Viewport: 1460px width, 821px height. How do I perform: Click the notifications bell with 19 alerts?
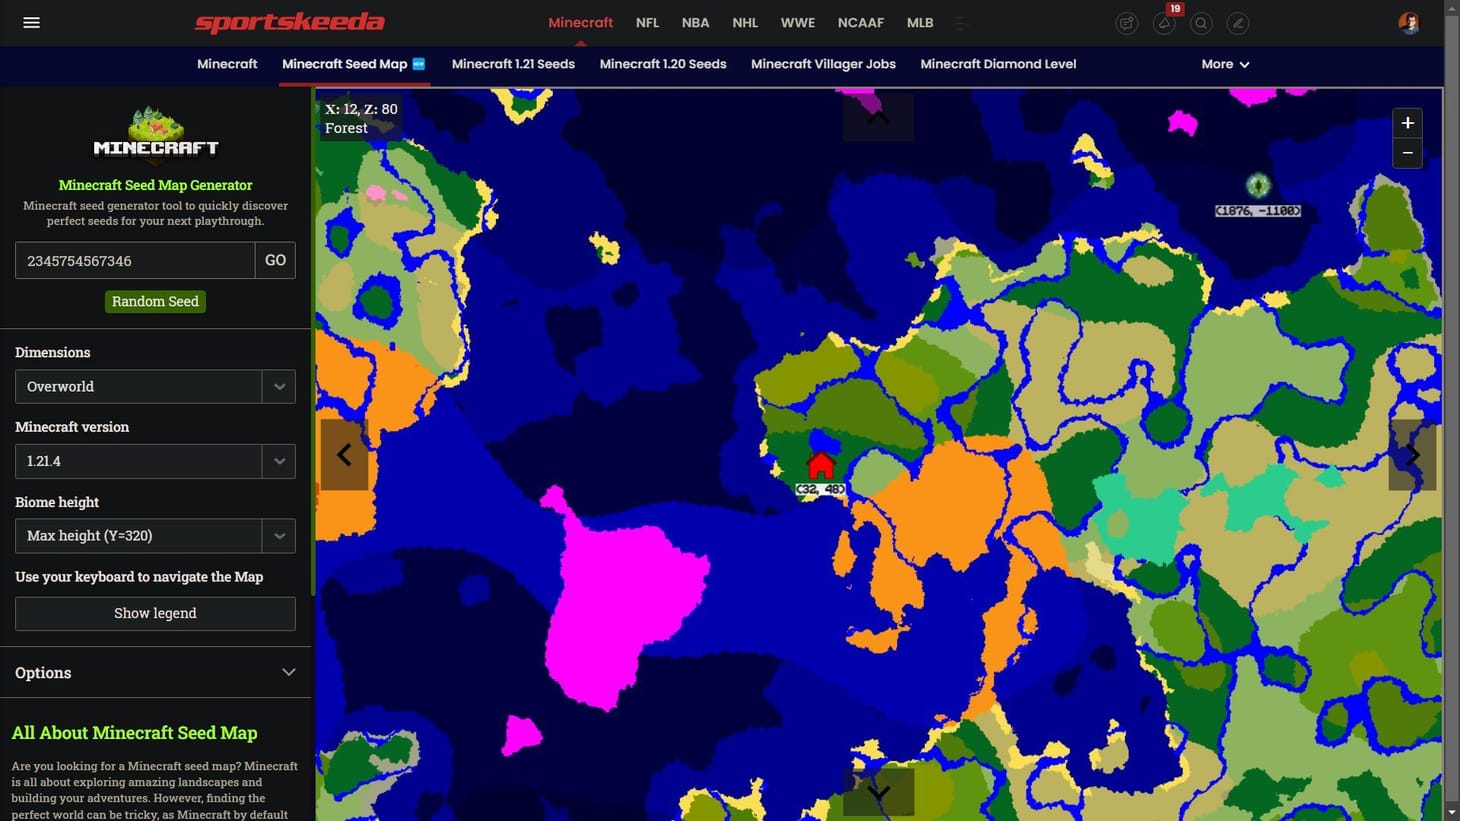pos(1164,22)
